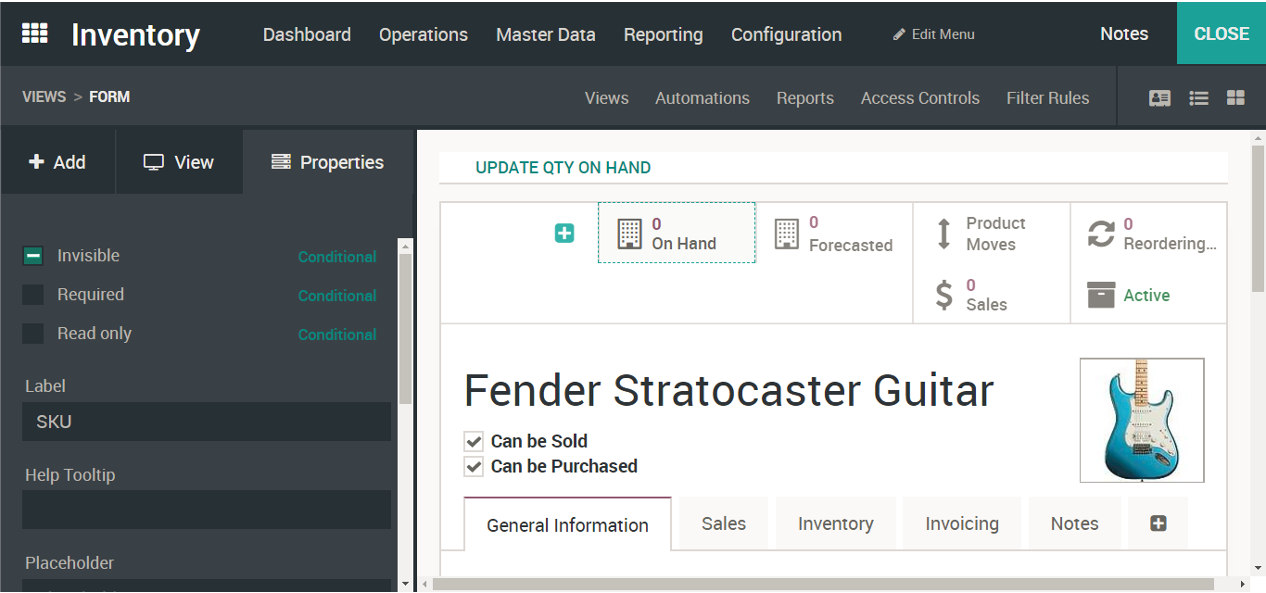1266x593 pixels.
Task: Open the Configuration menu
Action: coord(786,34)
